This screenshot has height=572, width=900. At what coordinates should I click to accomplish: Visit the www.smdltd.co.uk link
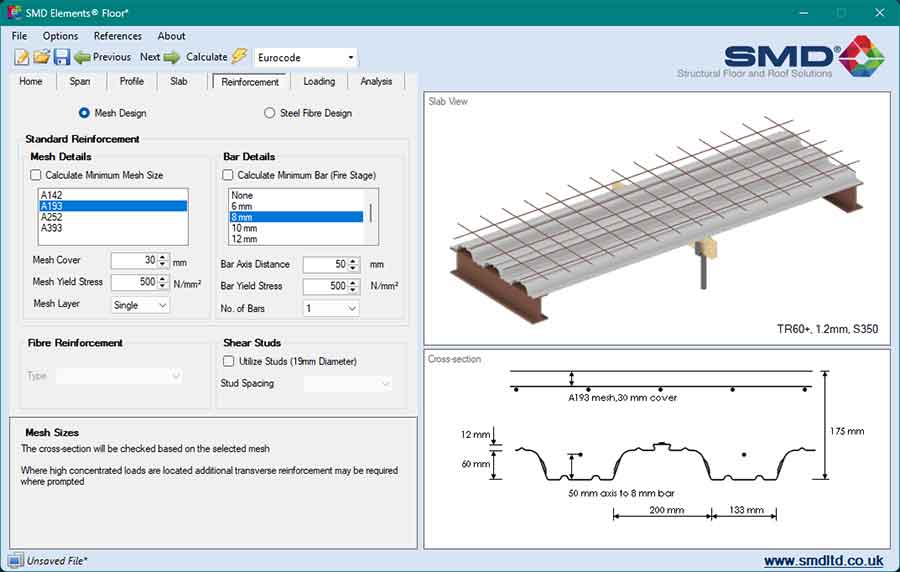coord(823,561)
